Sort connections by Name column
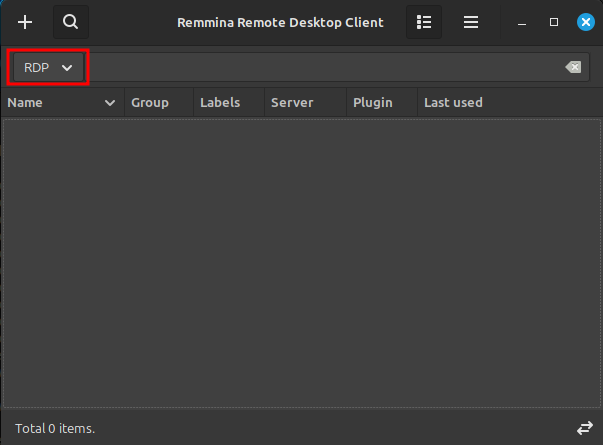 (x=62, y=103)
